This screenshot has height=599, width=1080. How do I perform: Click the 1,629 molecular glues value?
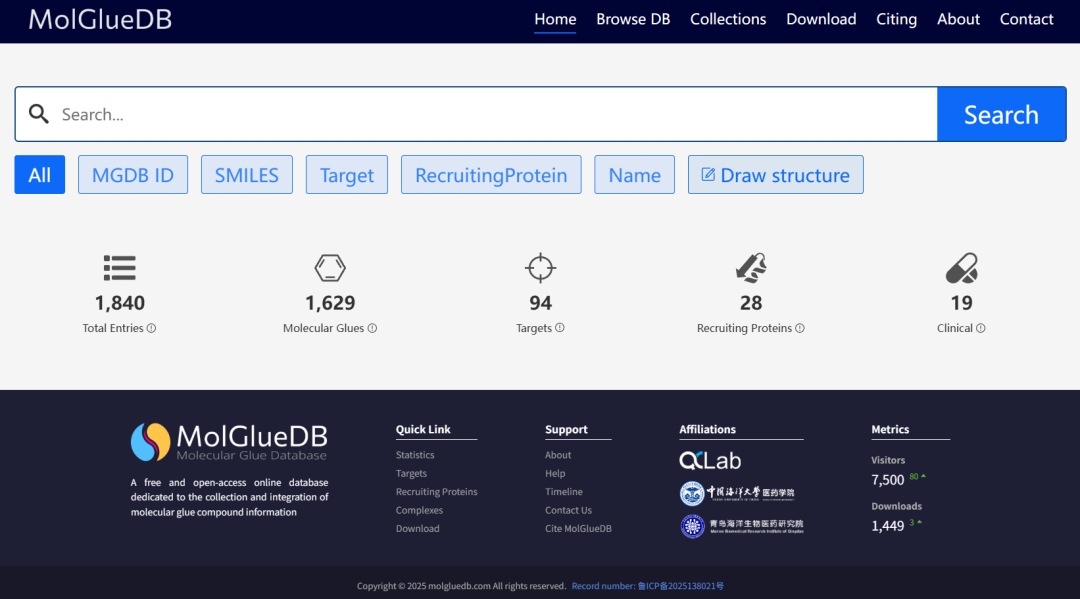[330, 303]
